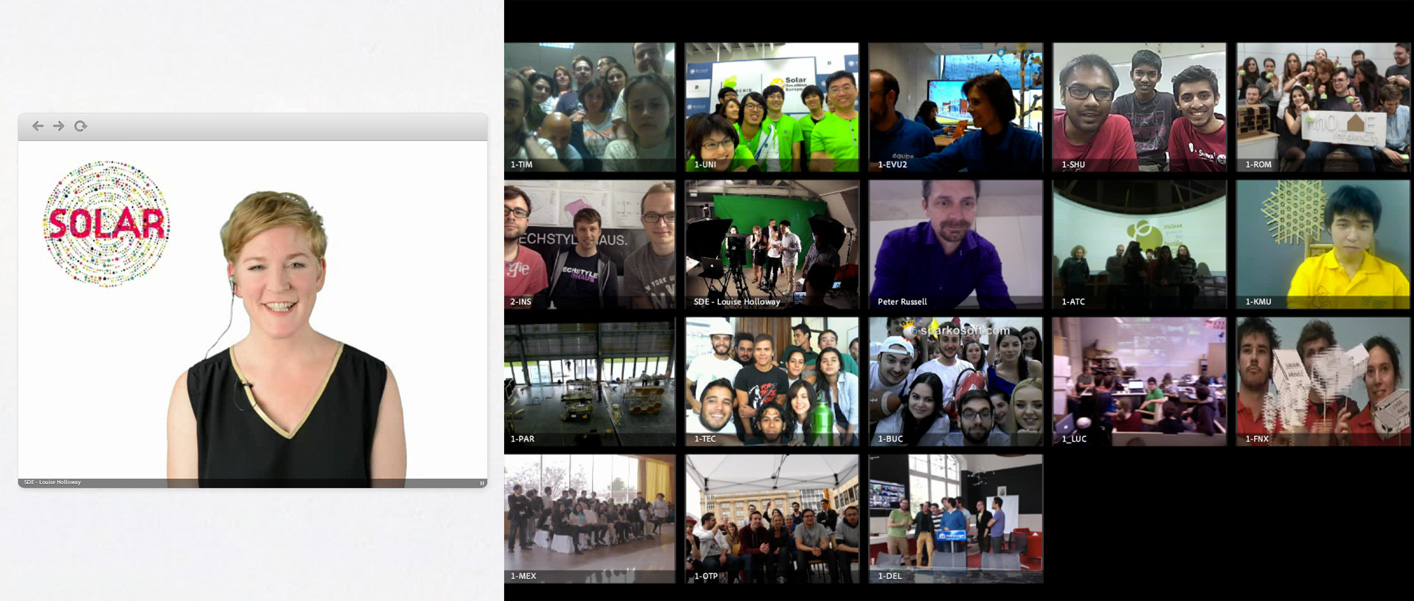Select the 1-DEL participant thumbnail
The height and width of the screenshot is (601, 1414).
click(955, 518)
